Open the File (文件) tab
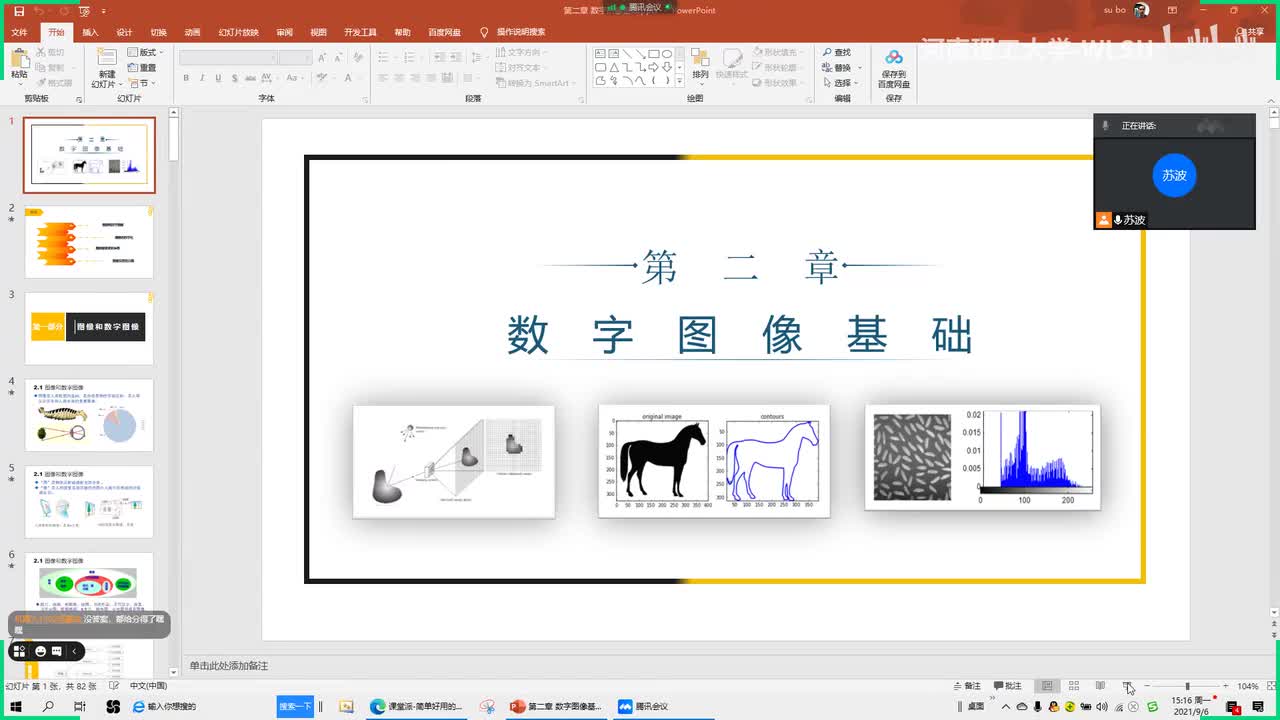This screenshot has height=720, width=1280. click(19, 32)
